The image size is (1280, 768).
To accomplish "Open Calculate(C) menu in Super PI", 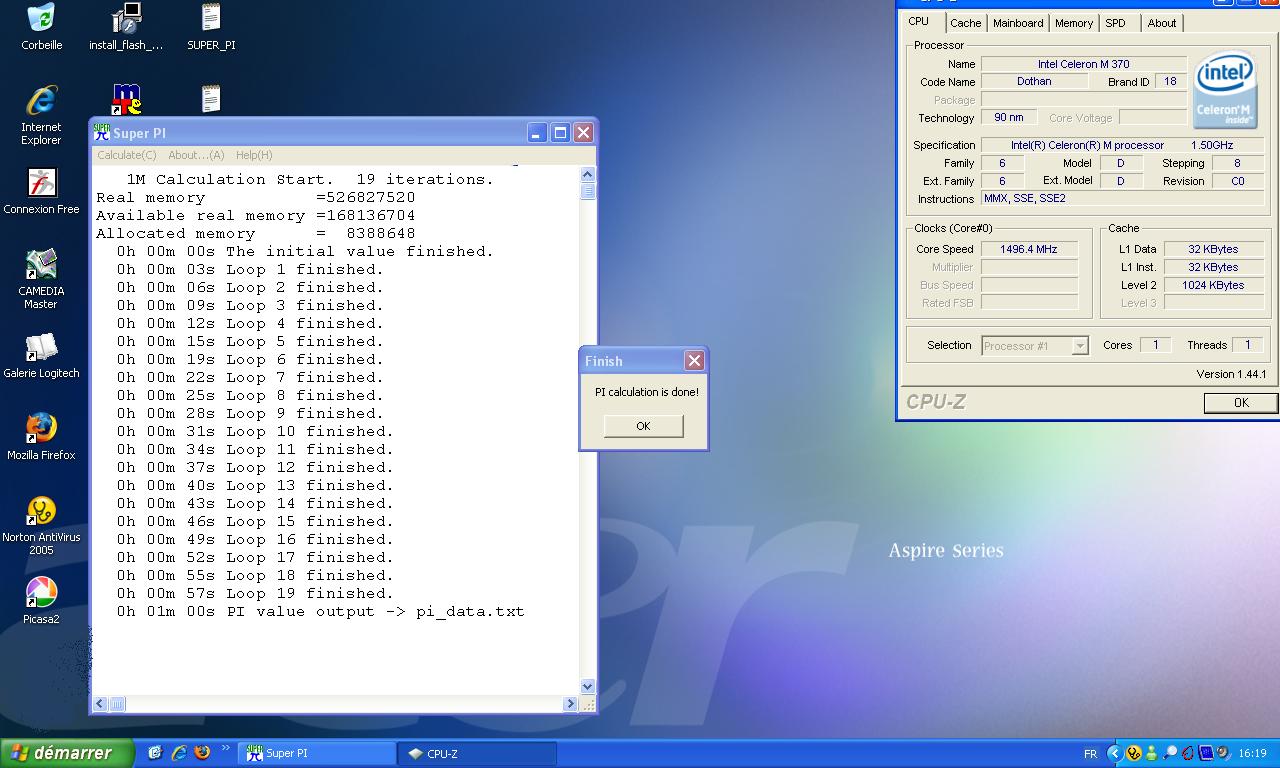I will 127,155.
